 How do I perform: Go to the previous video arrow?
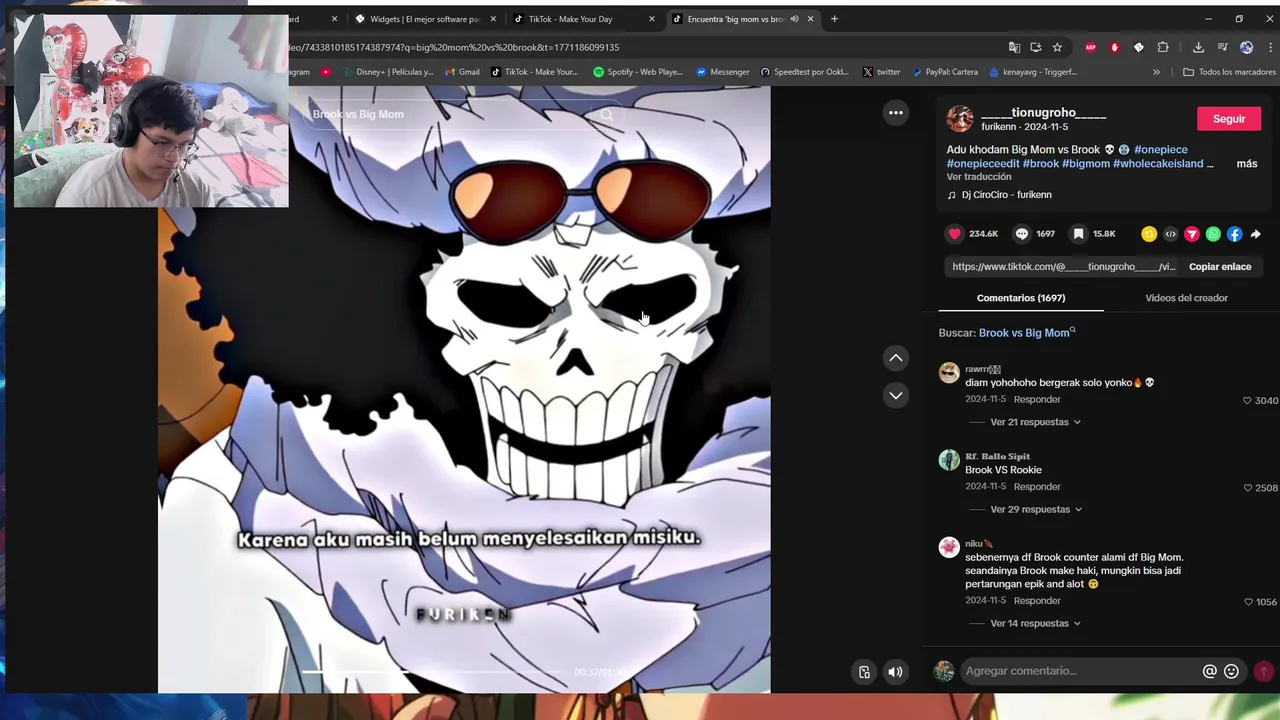[x=896, y=358]
